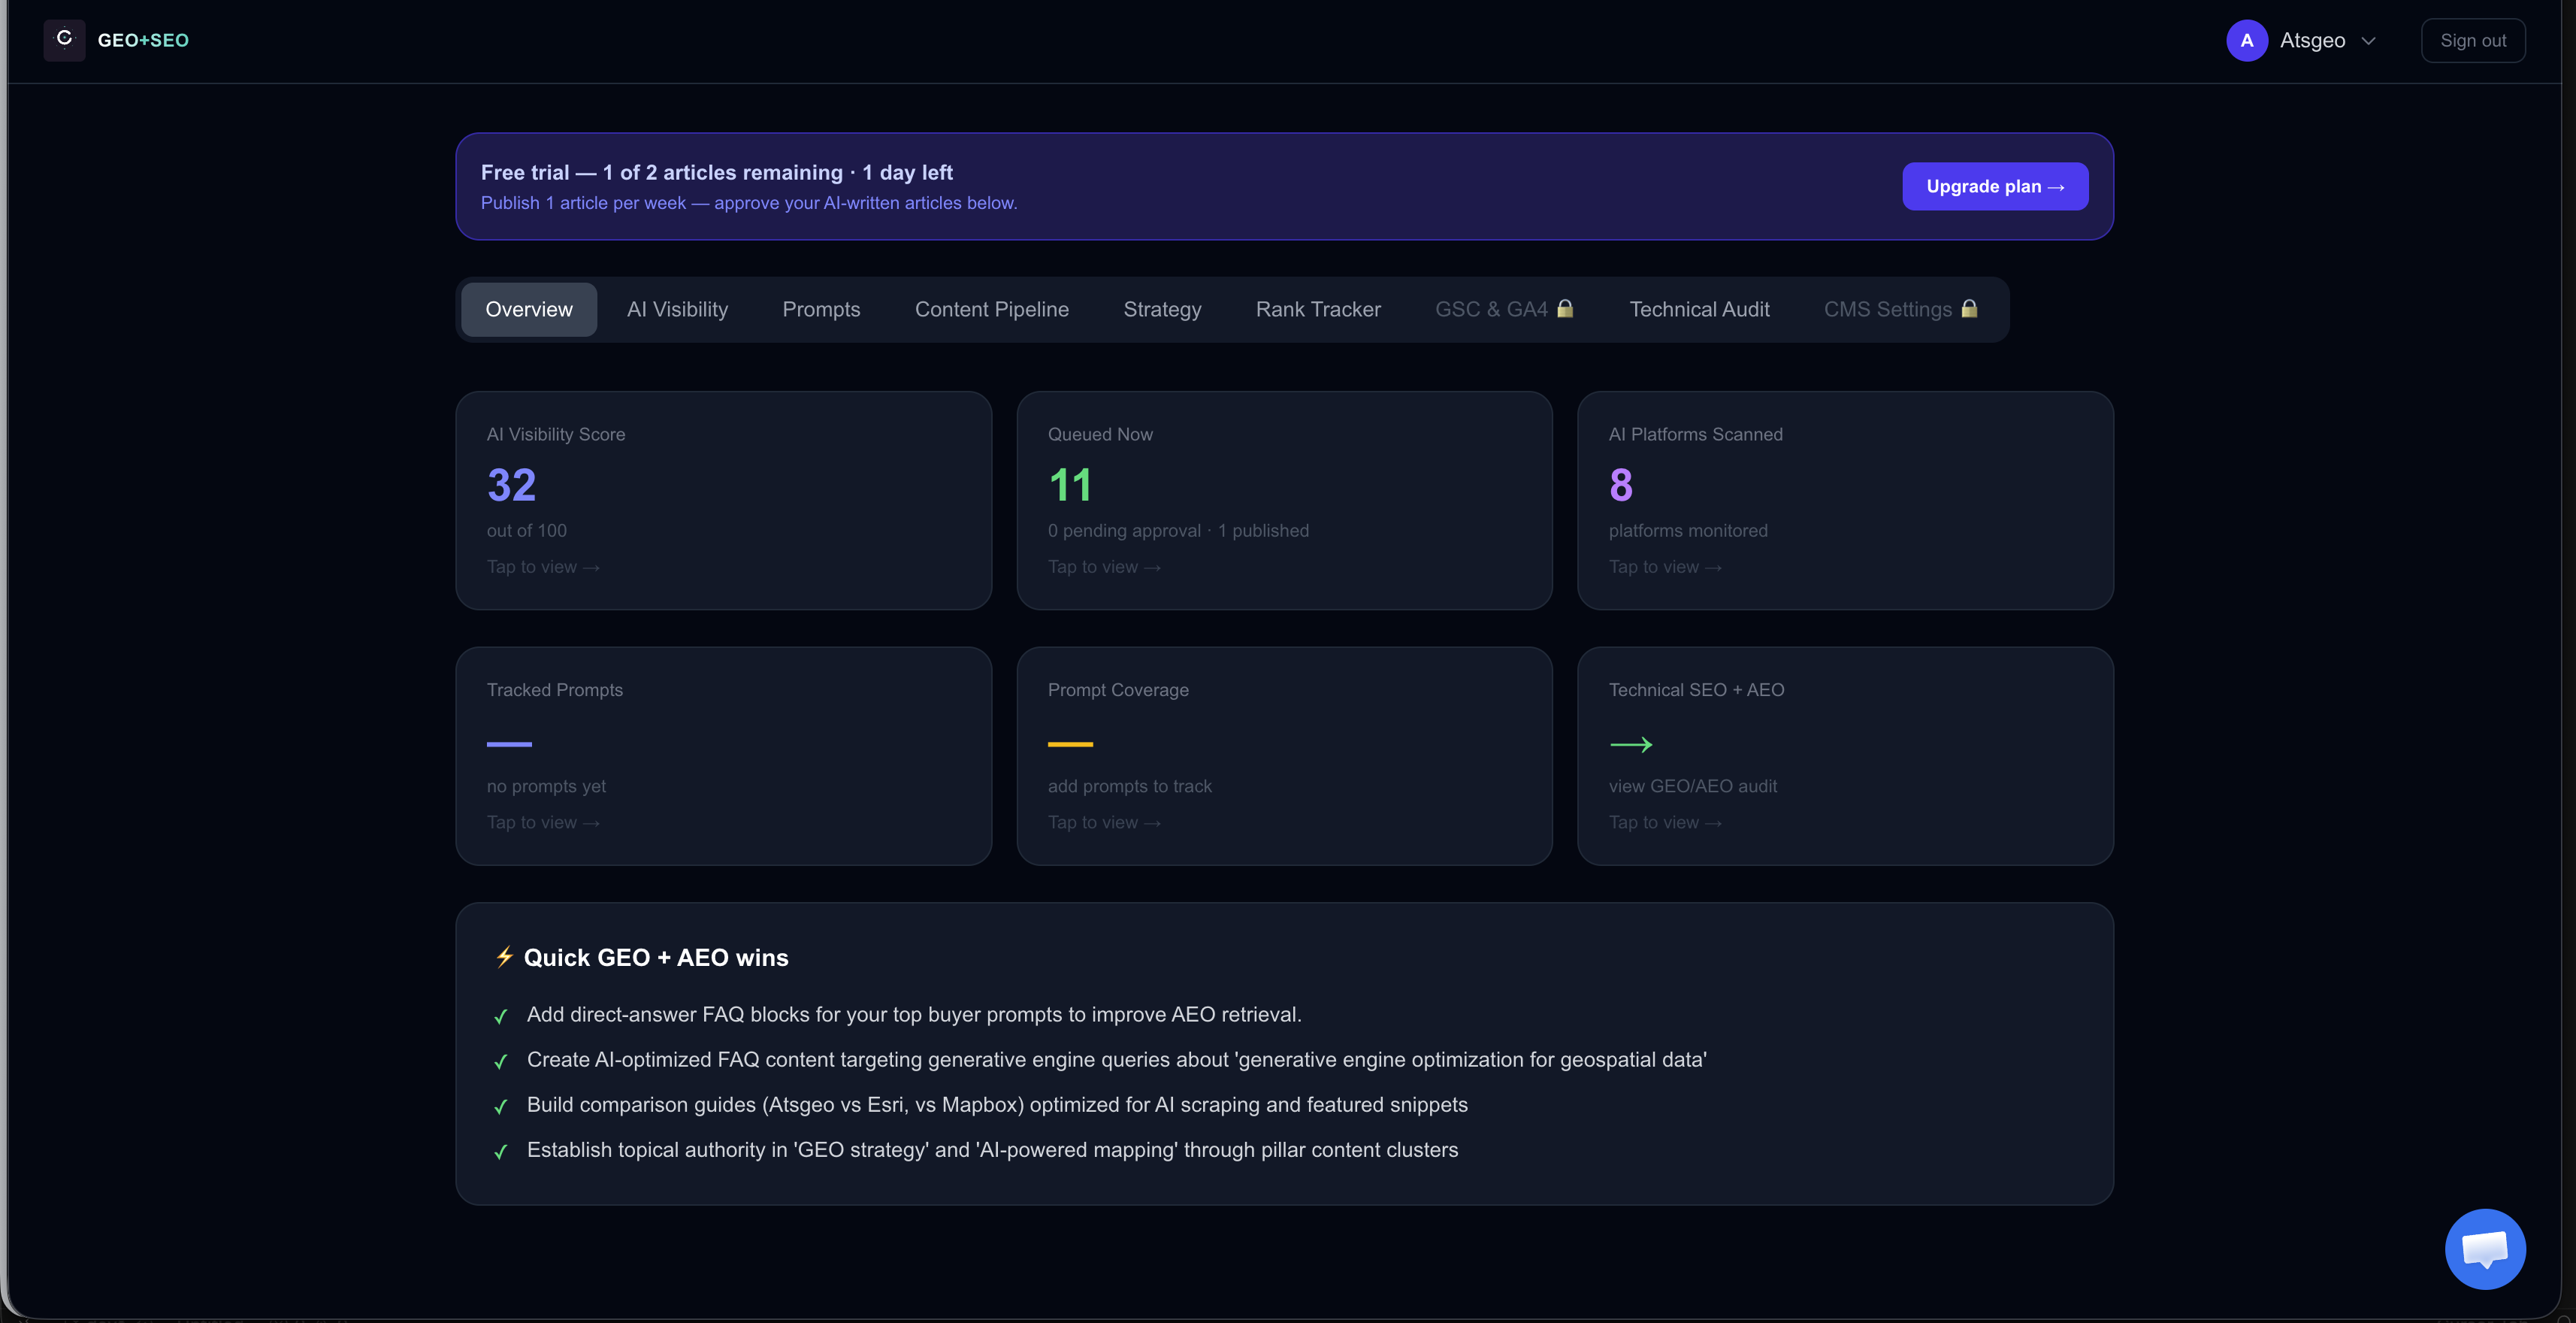Go to the Prompts tab
This screenshot has height=1323, width=2576.
click(x=821, y=309)
